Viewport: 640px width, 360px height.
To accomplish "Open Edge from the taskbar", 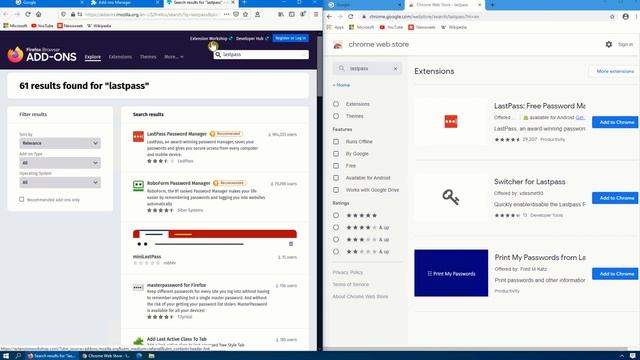I will click(139, 356).
